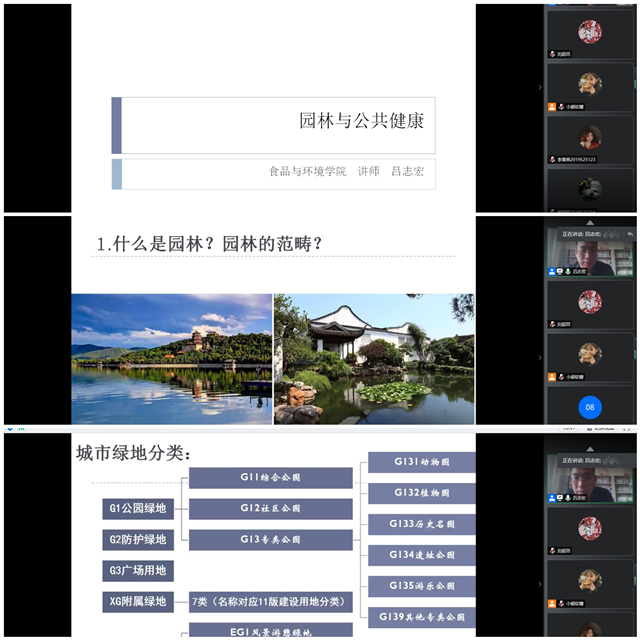Click the G2防护绿地 box

click(138, 540)
